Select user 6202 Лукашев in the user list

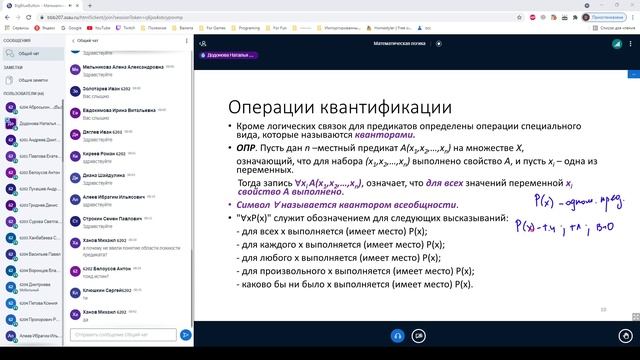pyautogui.click(x=32, y=189)
